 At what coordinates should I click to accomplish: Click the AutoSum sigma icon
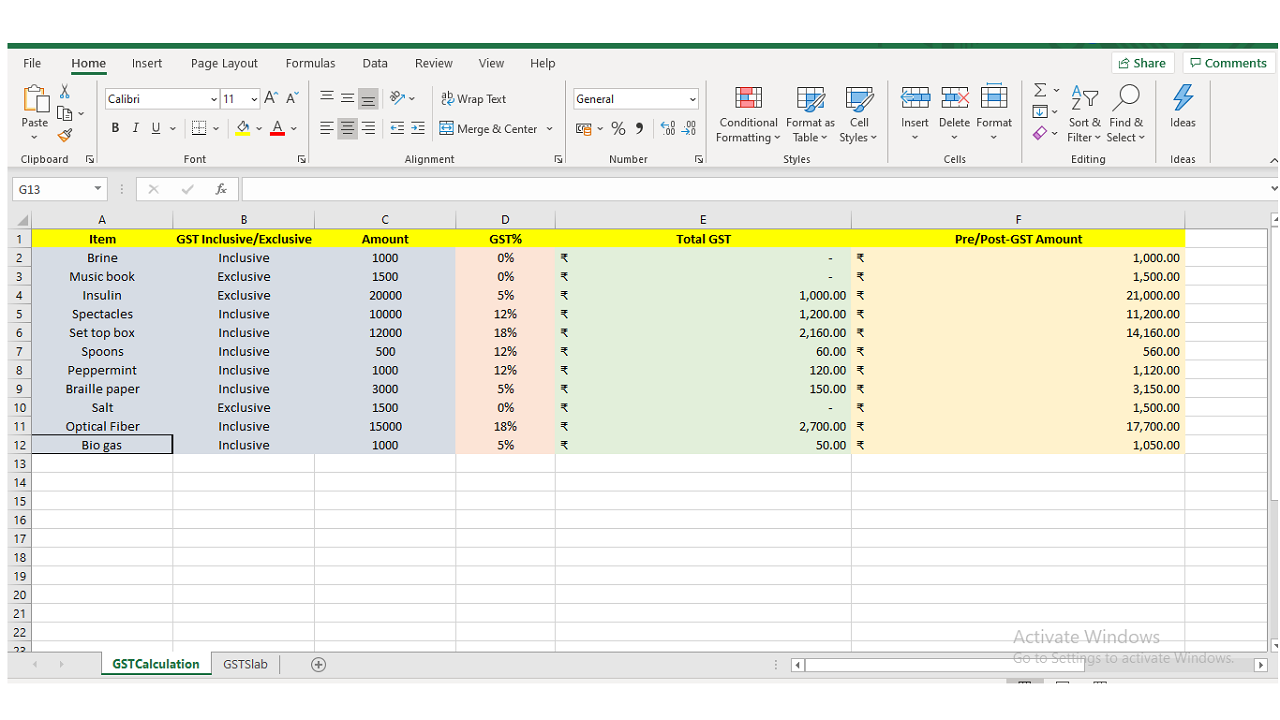pos(1040,90)
